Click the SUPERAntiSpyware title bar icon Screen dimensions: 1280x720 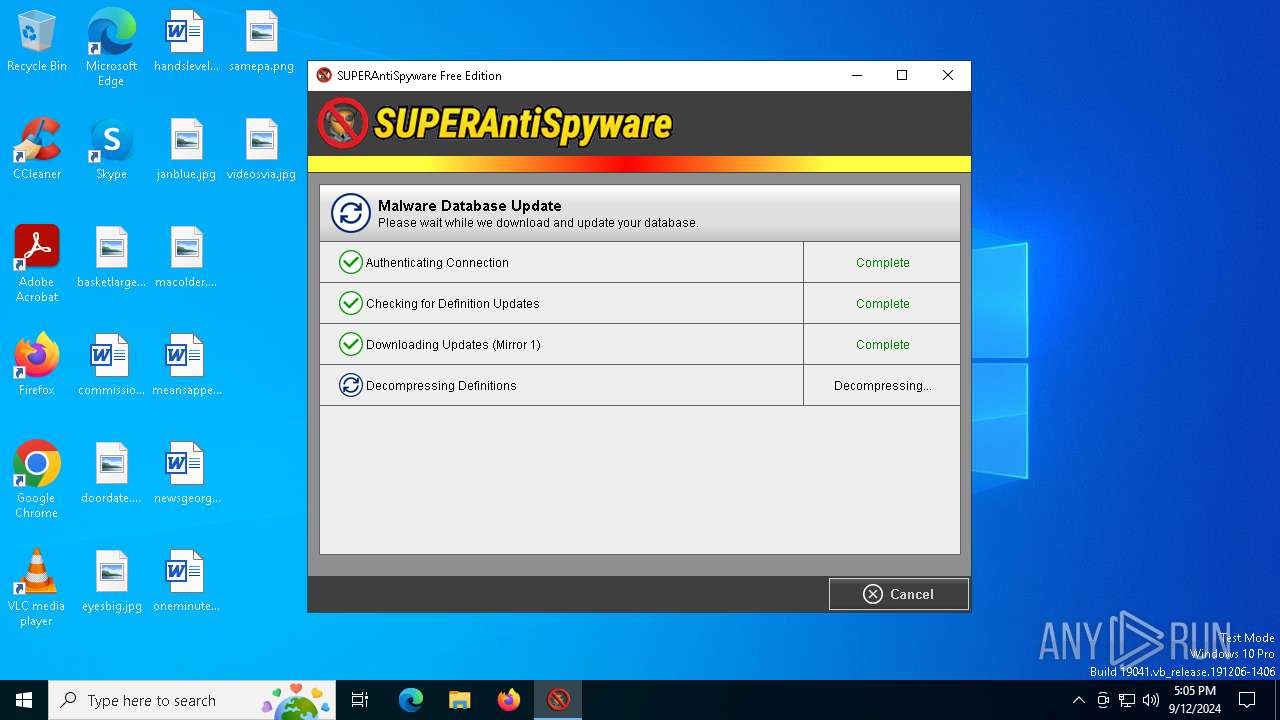pyautogui.click(x=324, y=75)
